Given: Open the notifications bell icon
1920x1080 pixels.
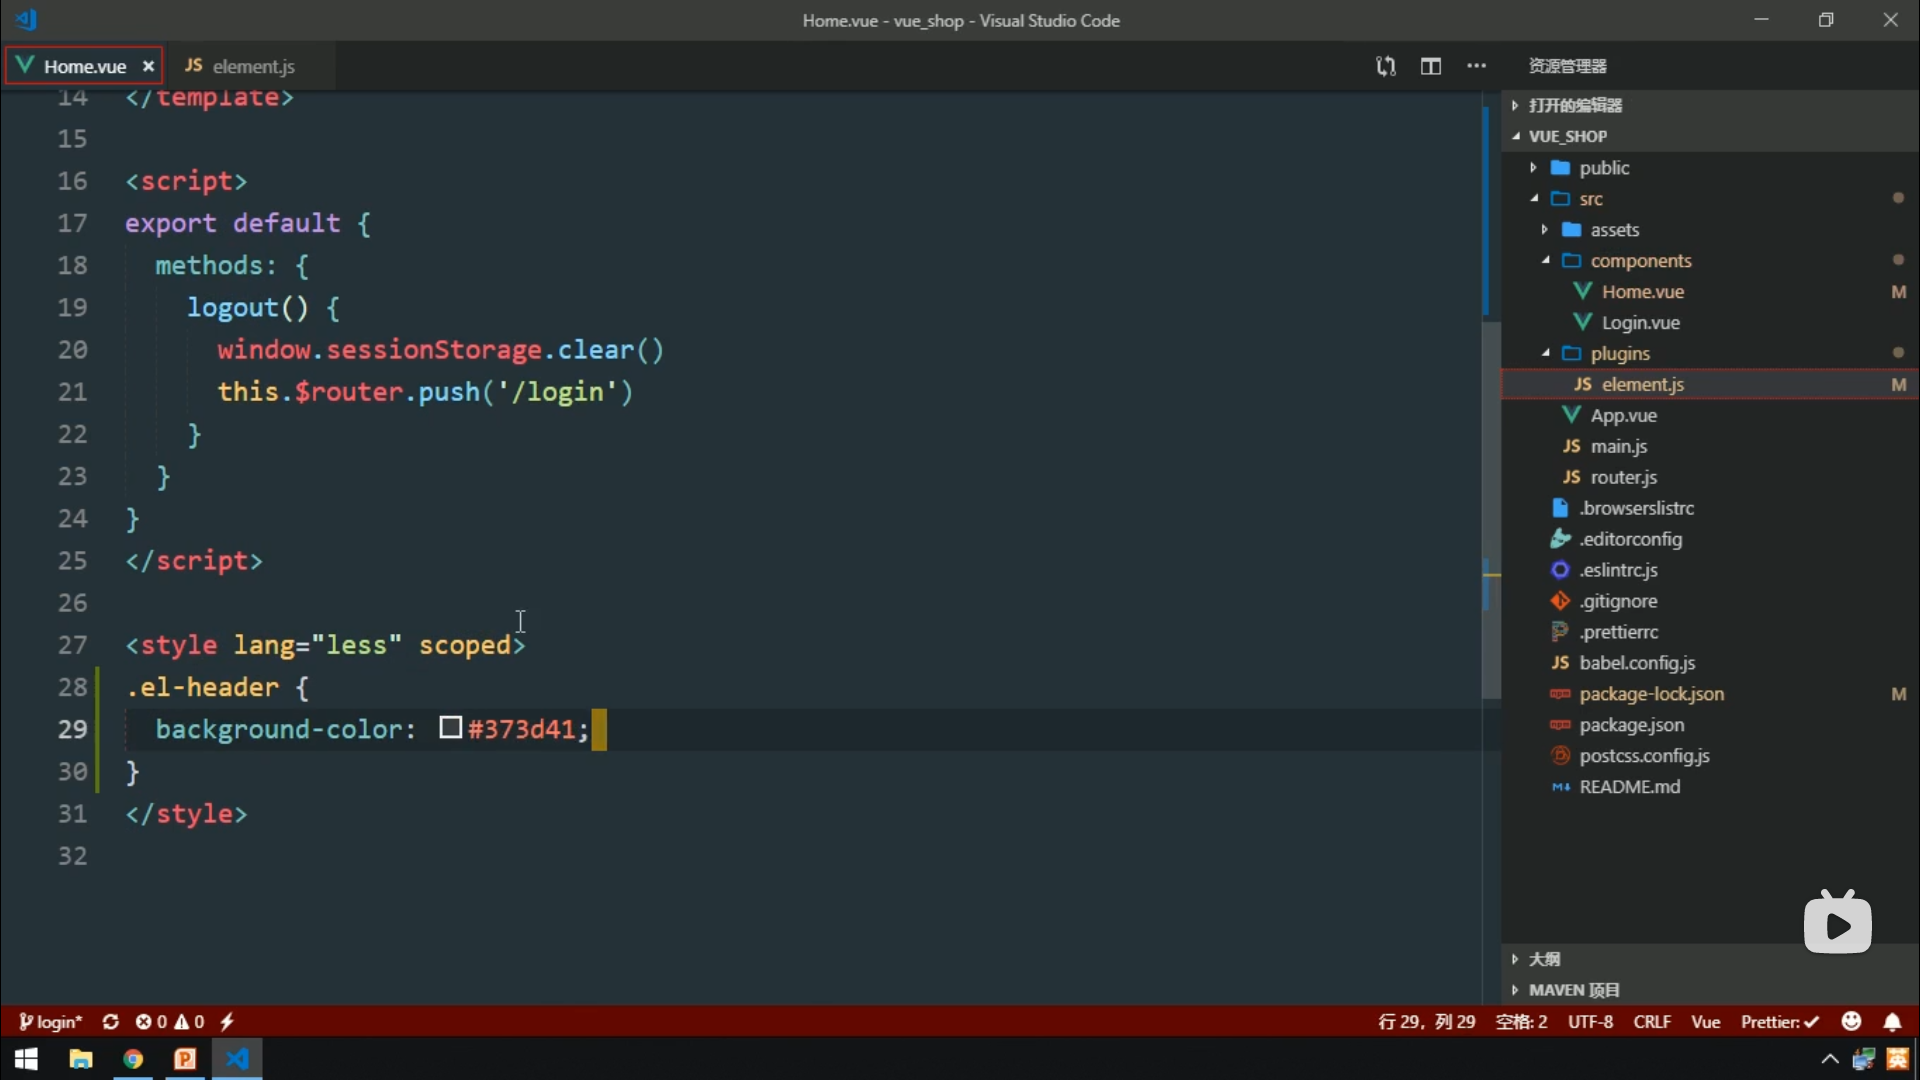Looking at the screenshot, I should coord(1892,1022).
